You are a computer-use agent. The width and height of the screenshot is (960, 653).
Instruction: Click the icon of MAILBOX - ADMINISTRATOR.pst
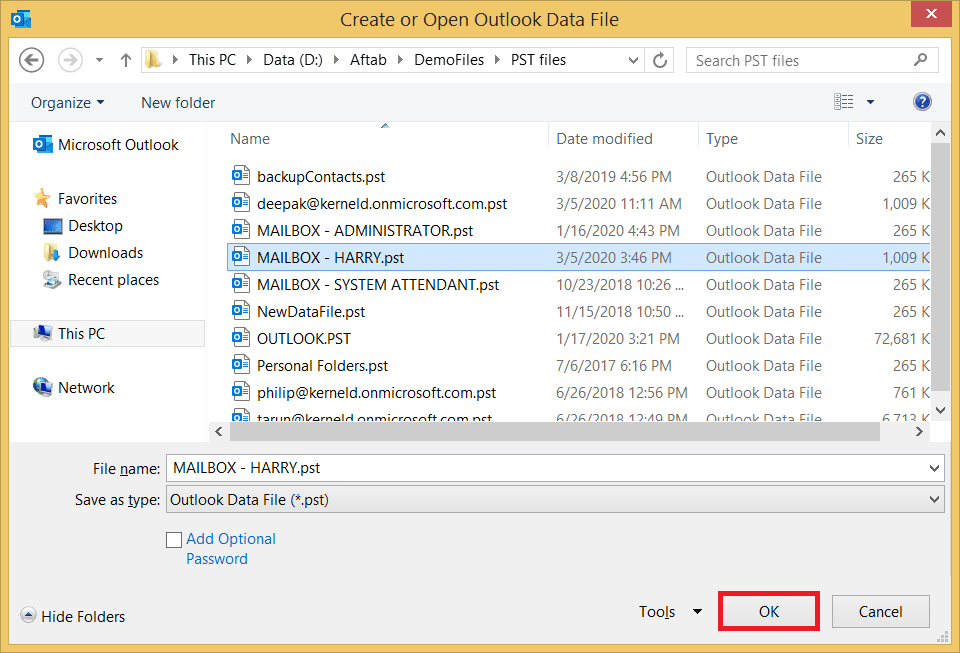coord(241,229)
